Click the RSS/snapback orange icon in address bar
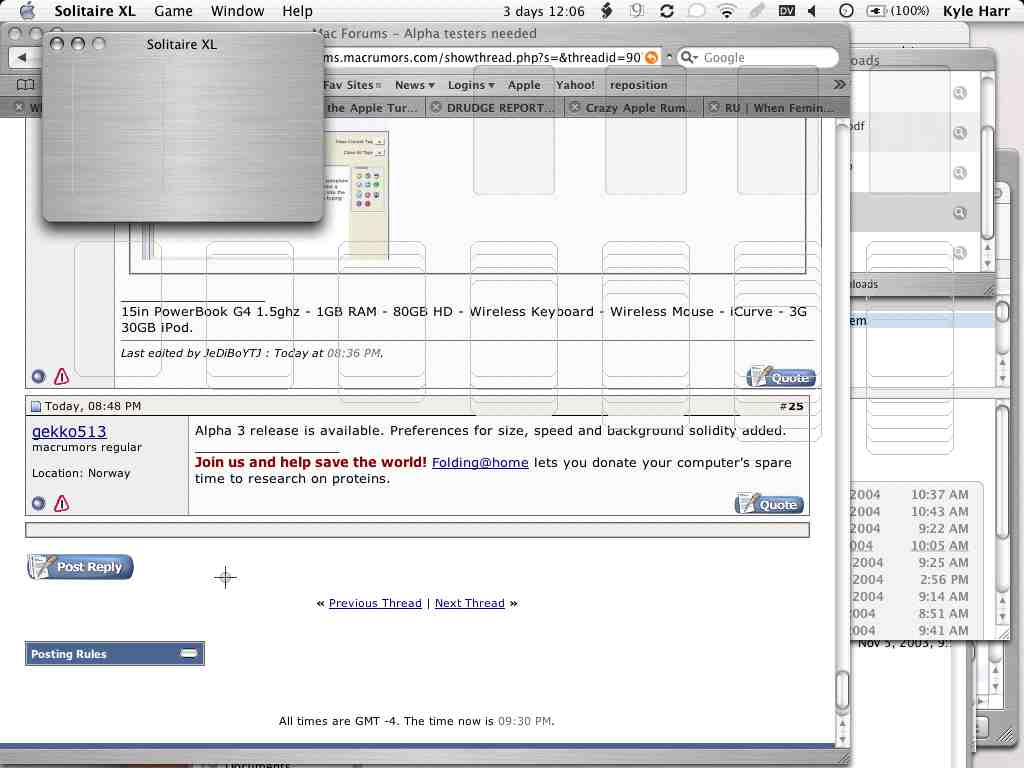This screenshot has height=768, width=1024. (x=651, y=57)
